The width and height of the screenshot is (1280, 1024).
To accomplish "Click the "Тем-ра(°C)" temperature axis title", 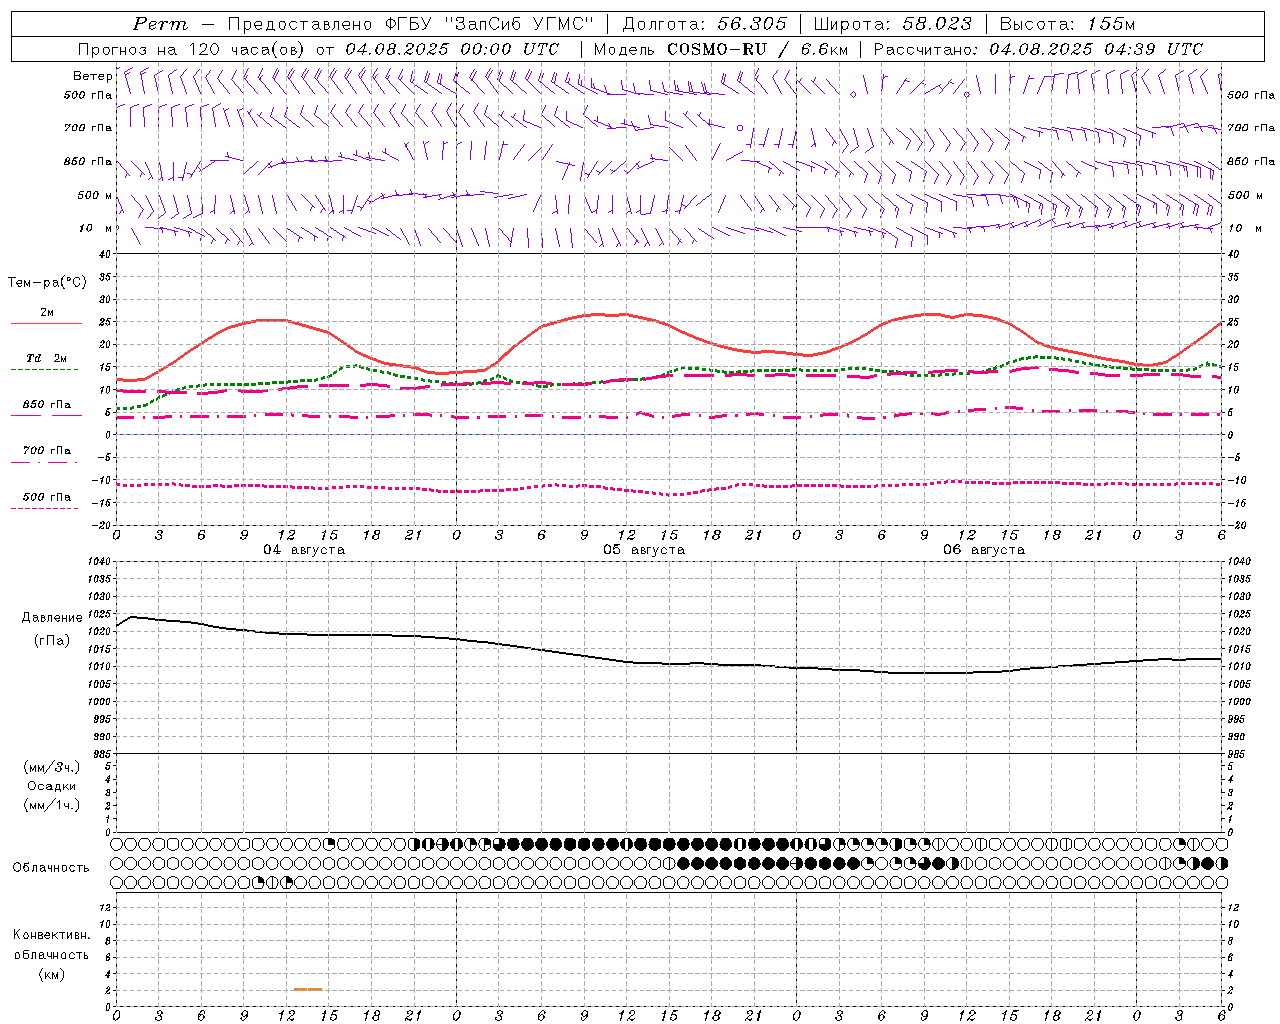I will 47,283.
